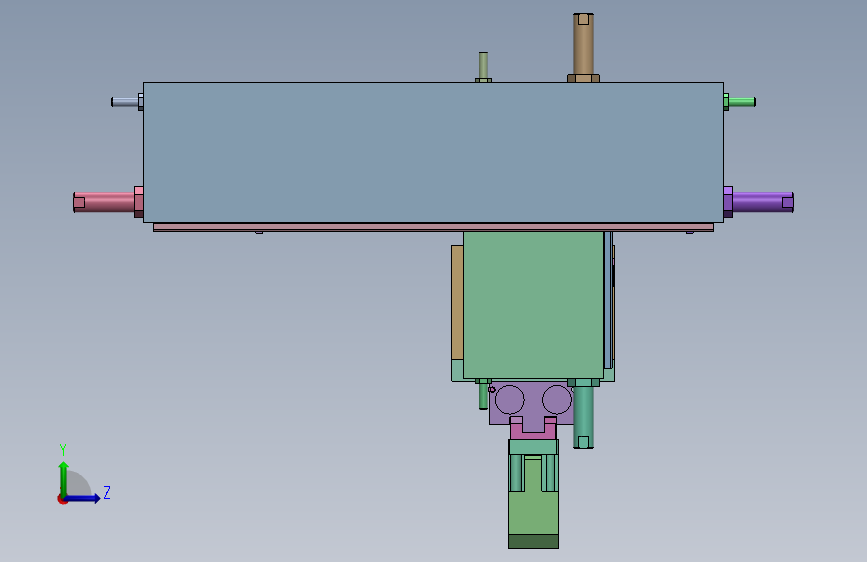867x562 pixels.
Task: Click the dark green base at the bottom
Action: point(533,542)
